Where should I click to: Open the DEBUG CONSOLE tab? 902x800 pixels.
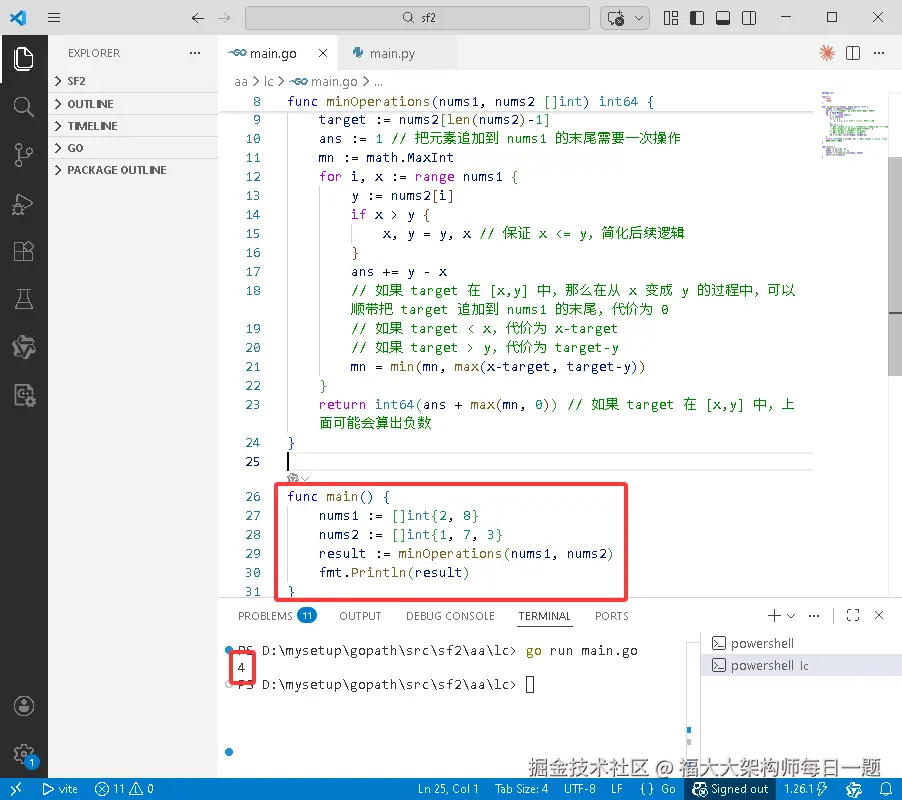450,616
